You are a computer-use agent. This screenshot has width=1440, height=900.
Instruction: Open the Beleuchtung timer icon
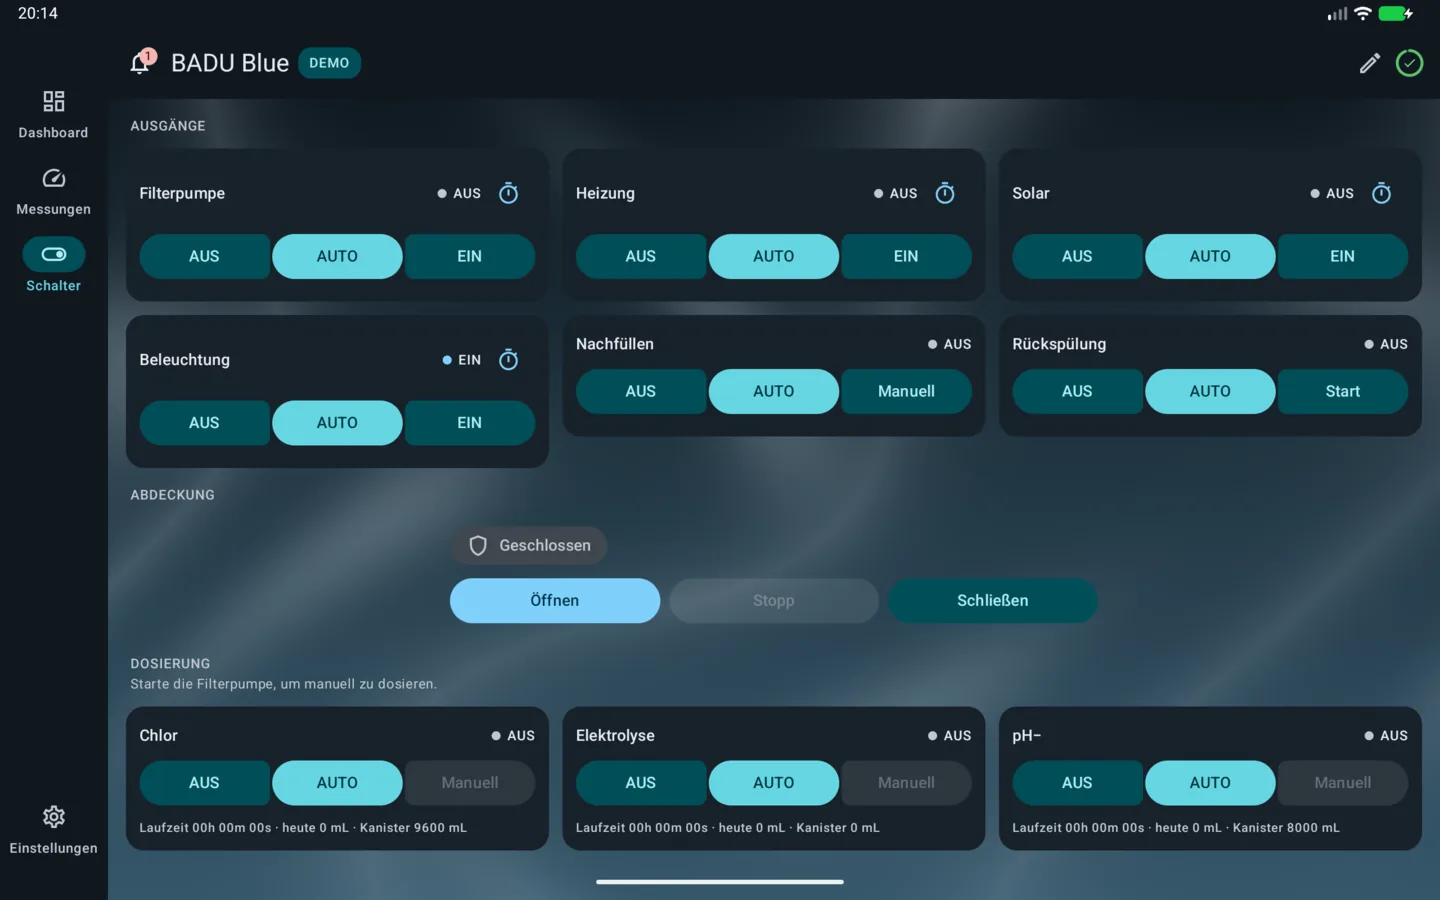tap(508, 359)
